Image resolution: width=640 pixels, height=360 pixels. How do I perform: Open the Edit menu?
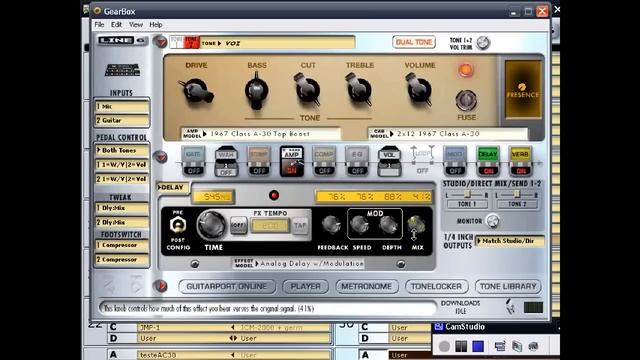pyautogui.click(x=117, y=24)
